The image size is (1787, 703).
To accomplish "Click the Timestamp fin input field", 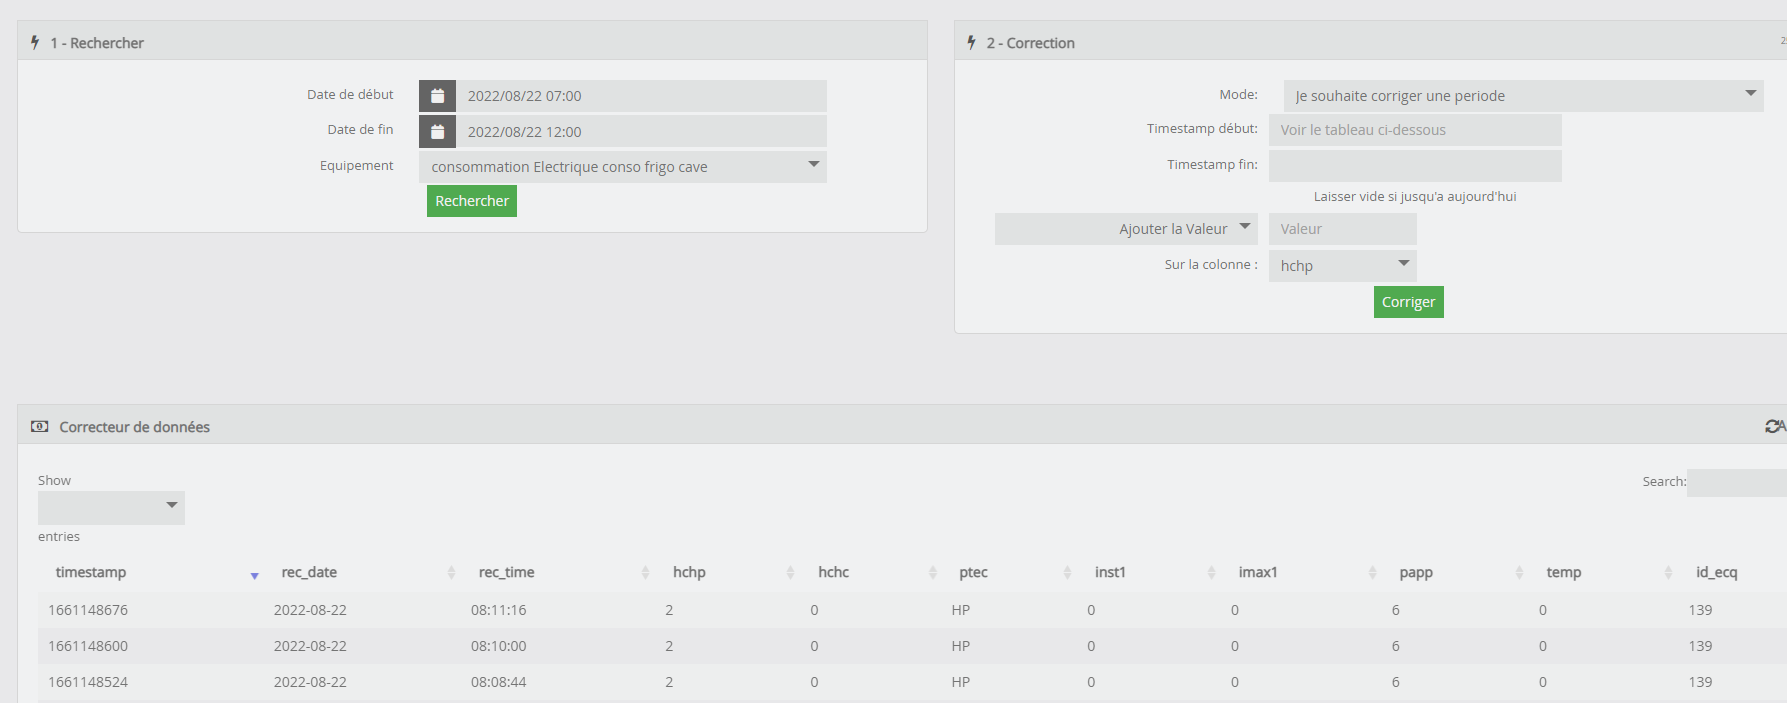I will click(x=1414, y=166).
